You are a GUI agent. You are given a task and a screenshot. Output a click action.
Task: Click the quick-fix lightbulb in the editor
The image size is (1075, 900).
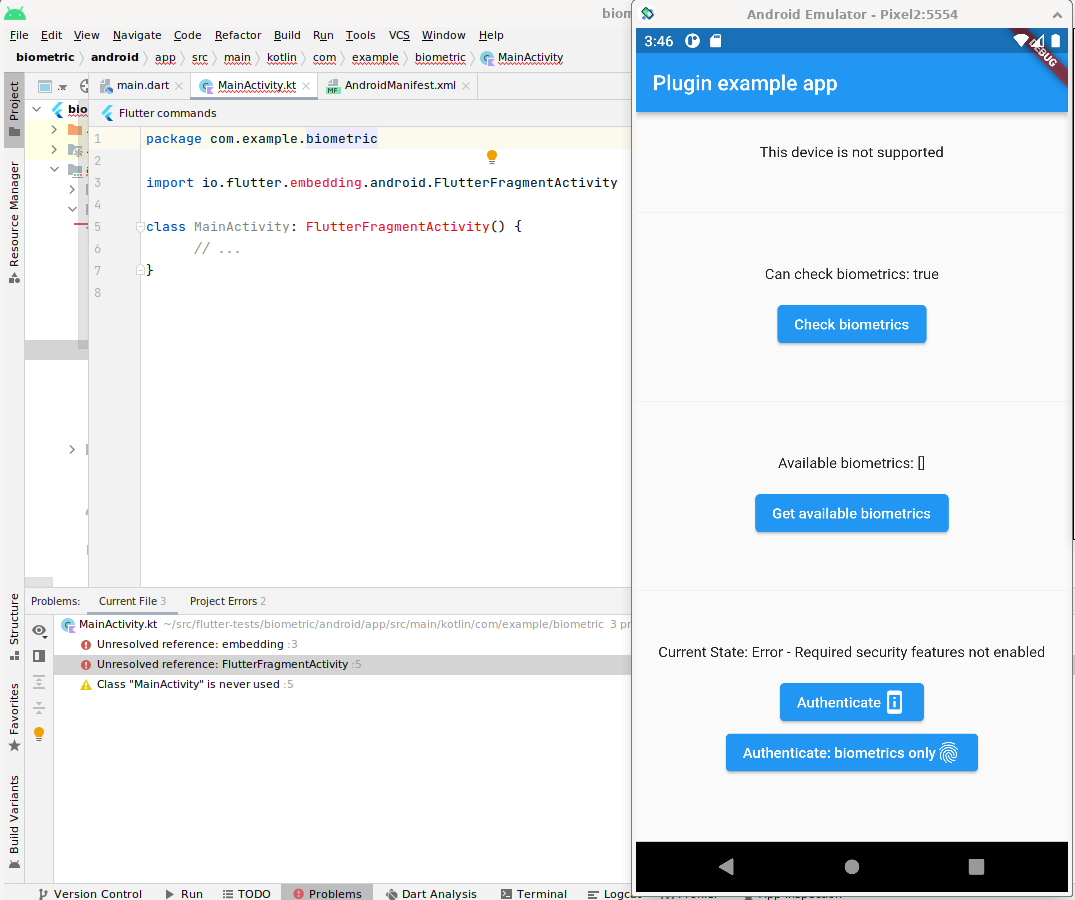(491, 157)
